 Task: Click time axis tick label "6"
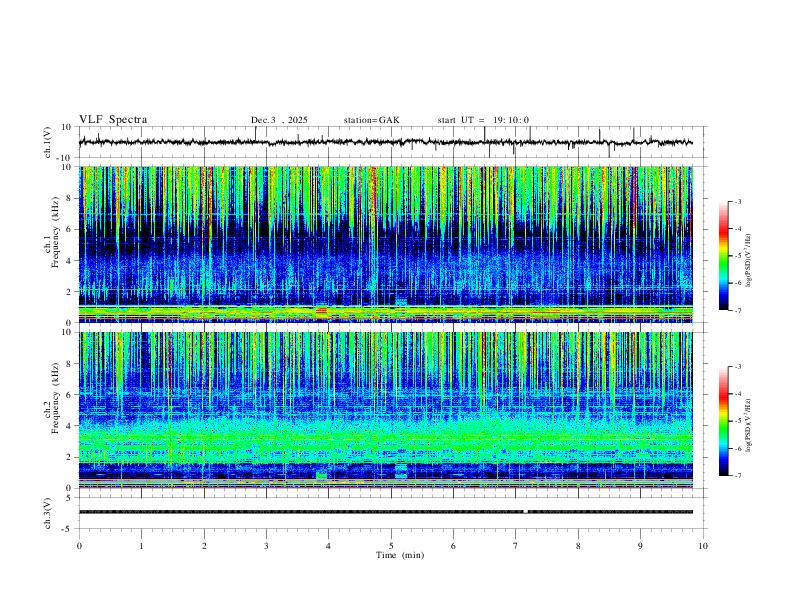click(454, 546)
